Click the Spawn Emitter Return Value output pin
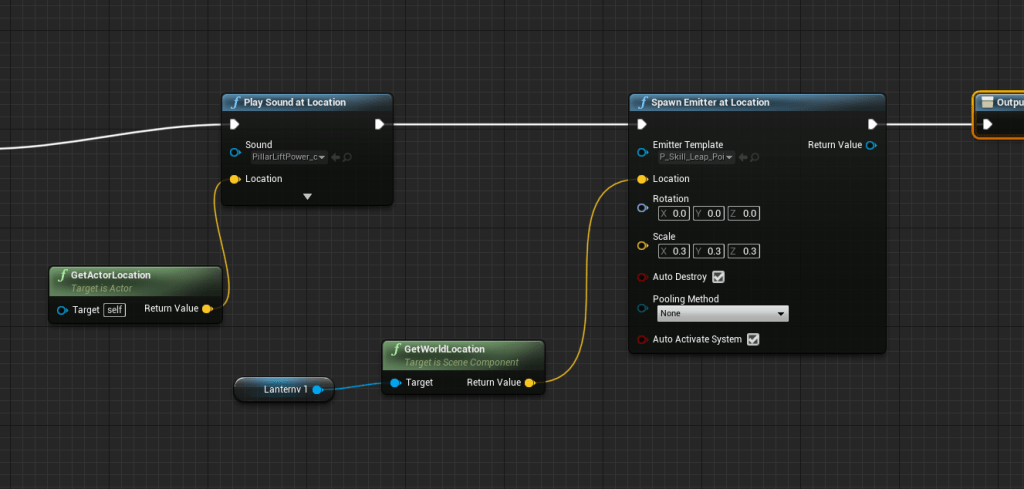The height and width of the screenshot is (489, 1024). pos(871,146)
